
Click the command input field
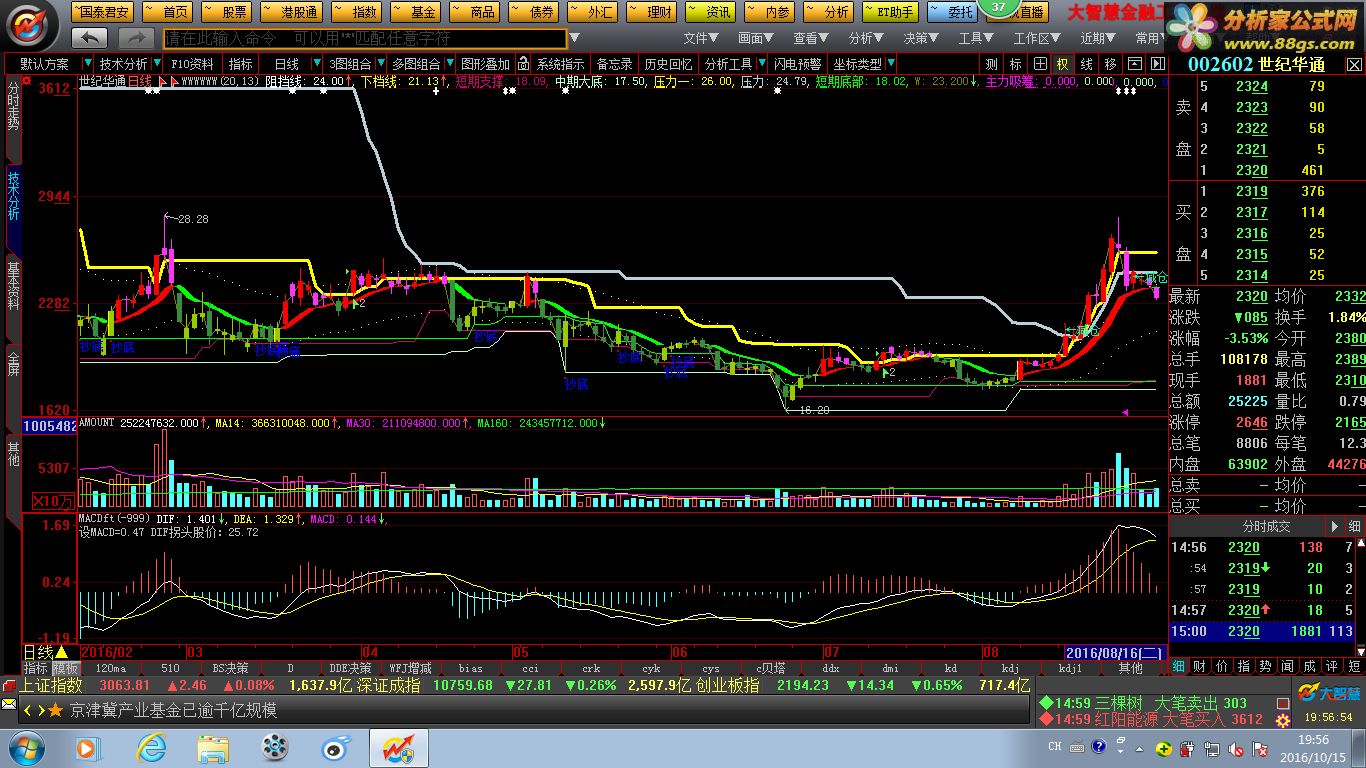364,38
